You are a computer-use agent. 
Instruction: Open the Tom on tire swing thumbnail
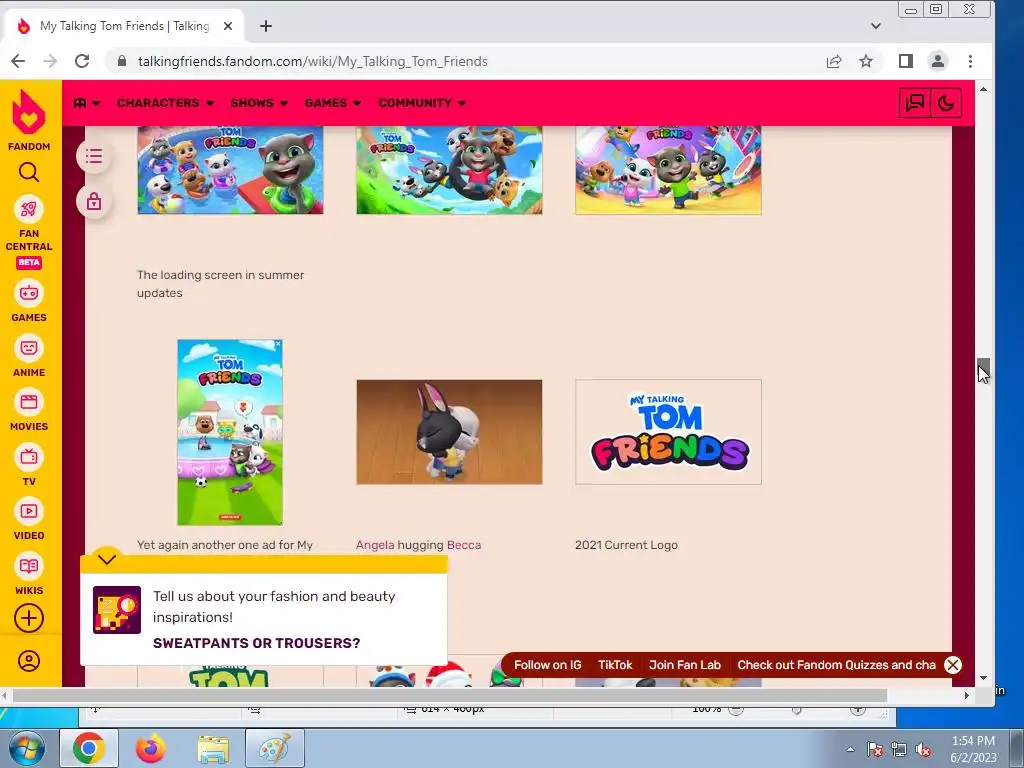click(x=449, y=170)
